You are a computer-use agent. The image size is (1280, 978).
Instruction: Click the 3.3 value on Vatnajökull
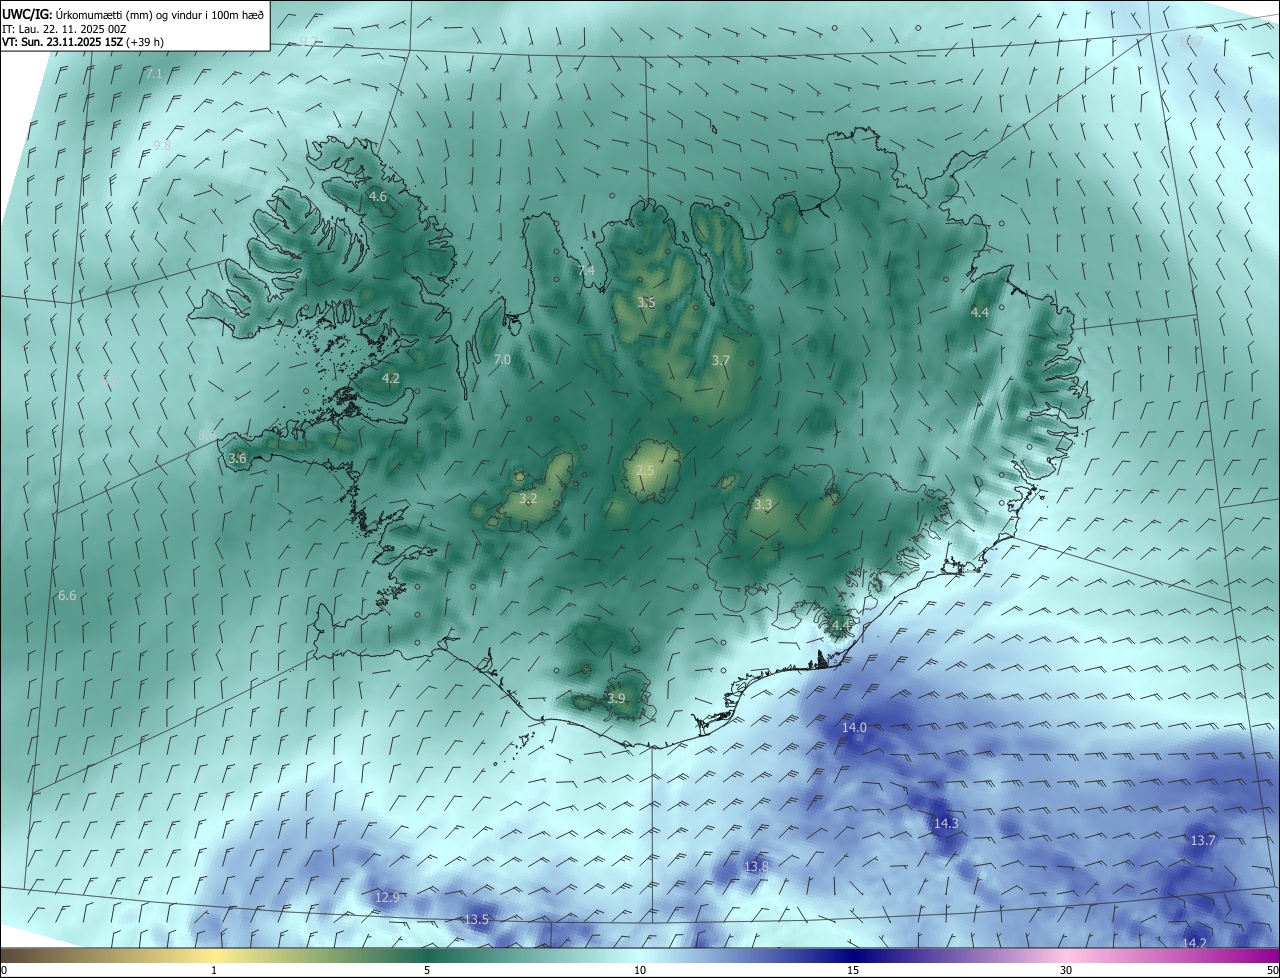point(763,505)
